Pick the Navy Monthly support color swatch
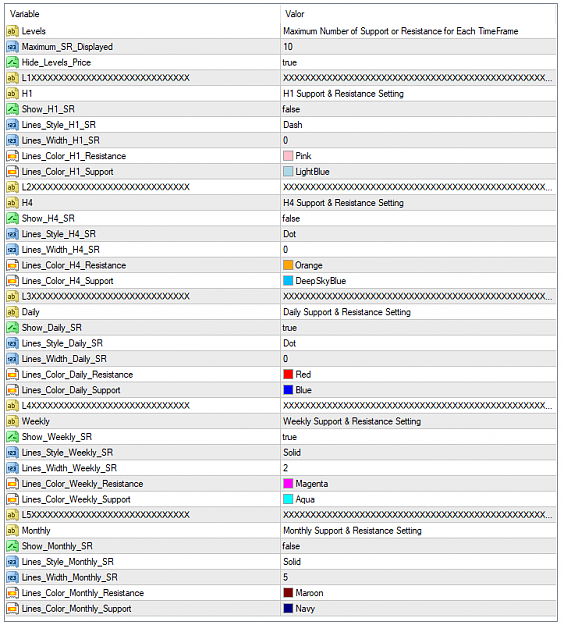This screenshot has width=564, height=625. (x=288, y=608)
